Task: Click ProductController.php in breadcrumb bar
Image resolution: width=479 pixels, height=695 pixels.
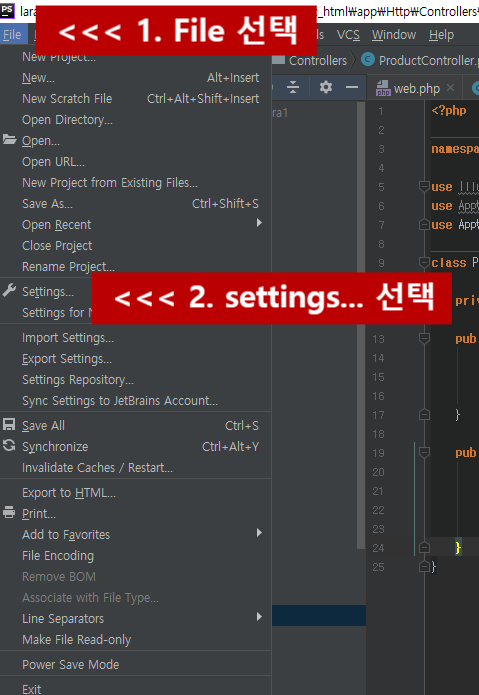Action: click(428, 61)
